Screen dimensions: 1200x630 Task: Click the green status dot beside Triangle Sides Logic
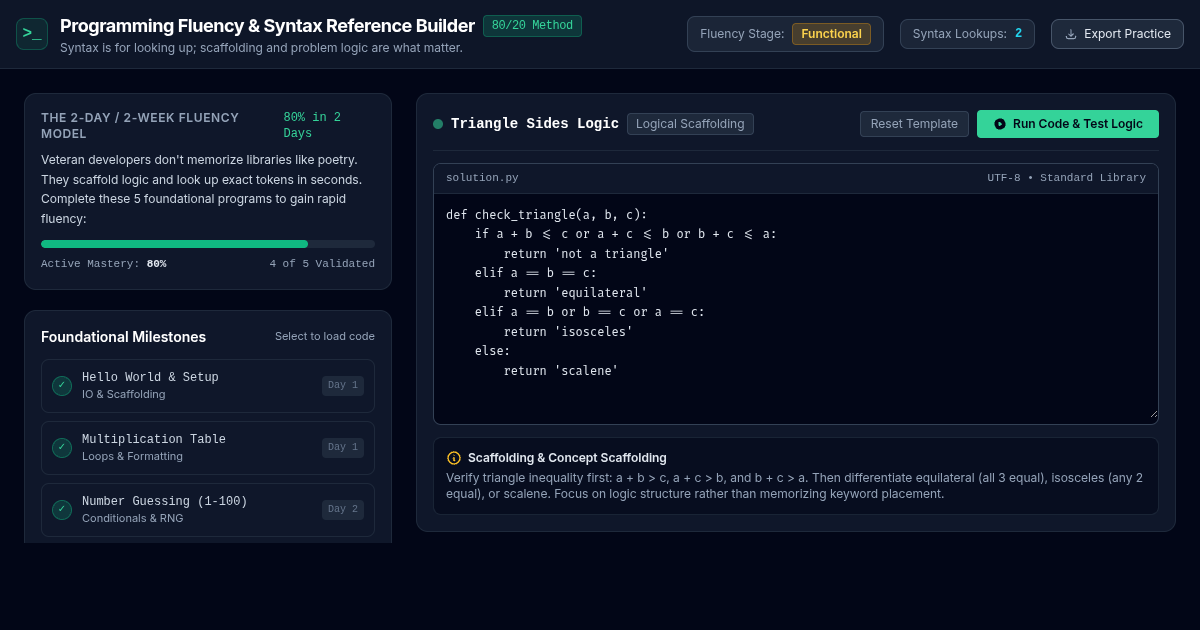(438, 124)
